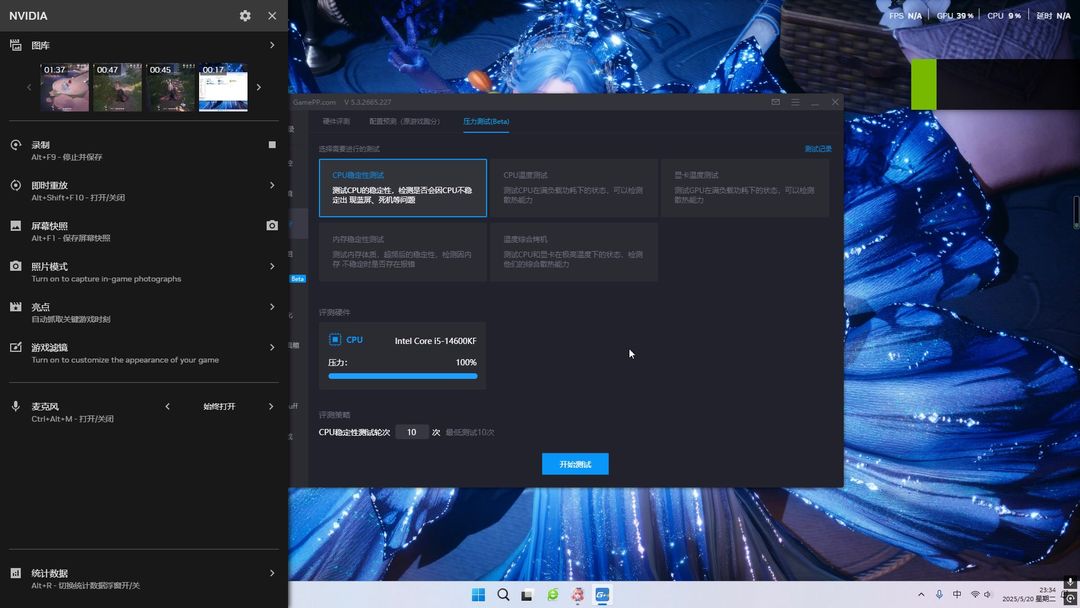Close the NVIDIA overlay panel
This screenshot has height=608, width=1080.
[272, 15]
